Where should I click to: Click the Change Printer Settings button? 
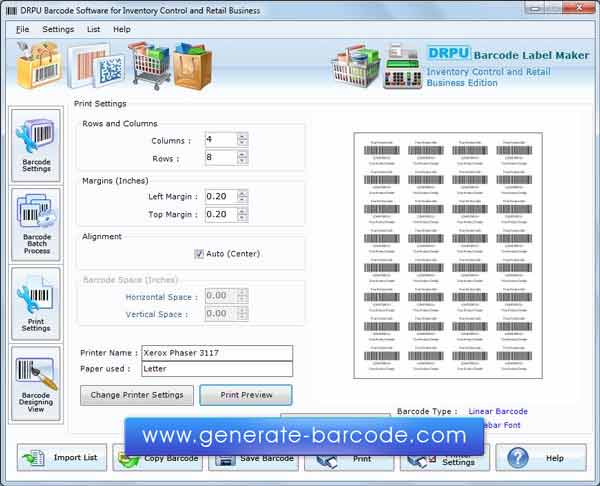coord(137,395)
